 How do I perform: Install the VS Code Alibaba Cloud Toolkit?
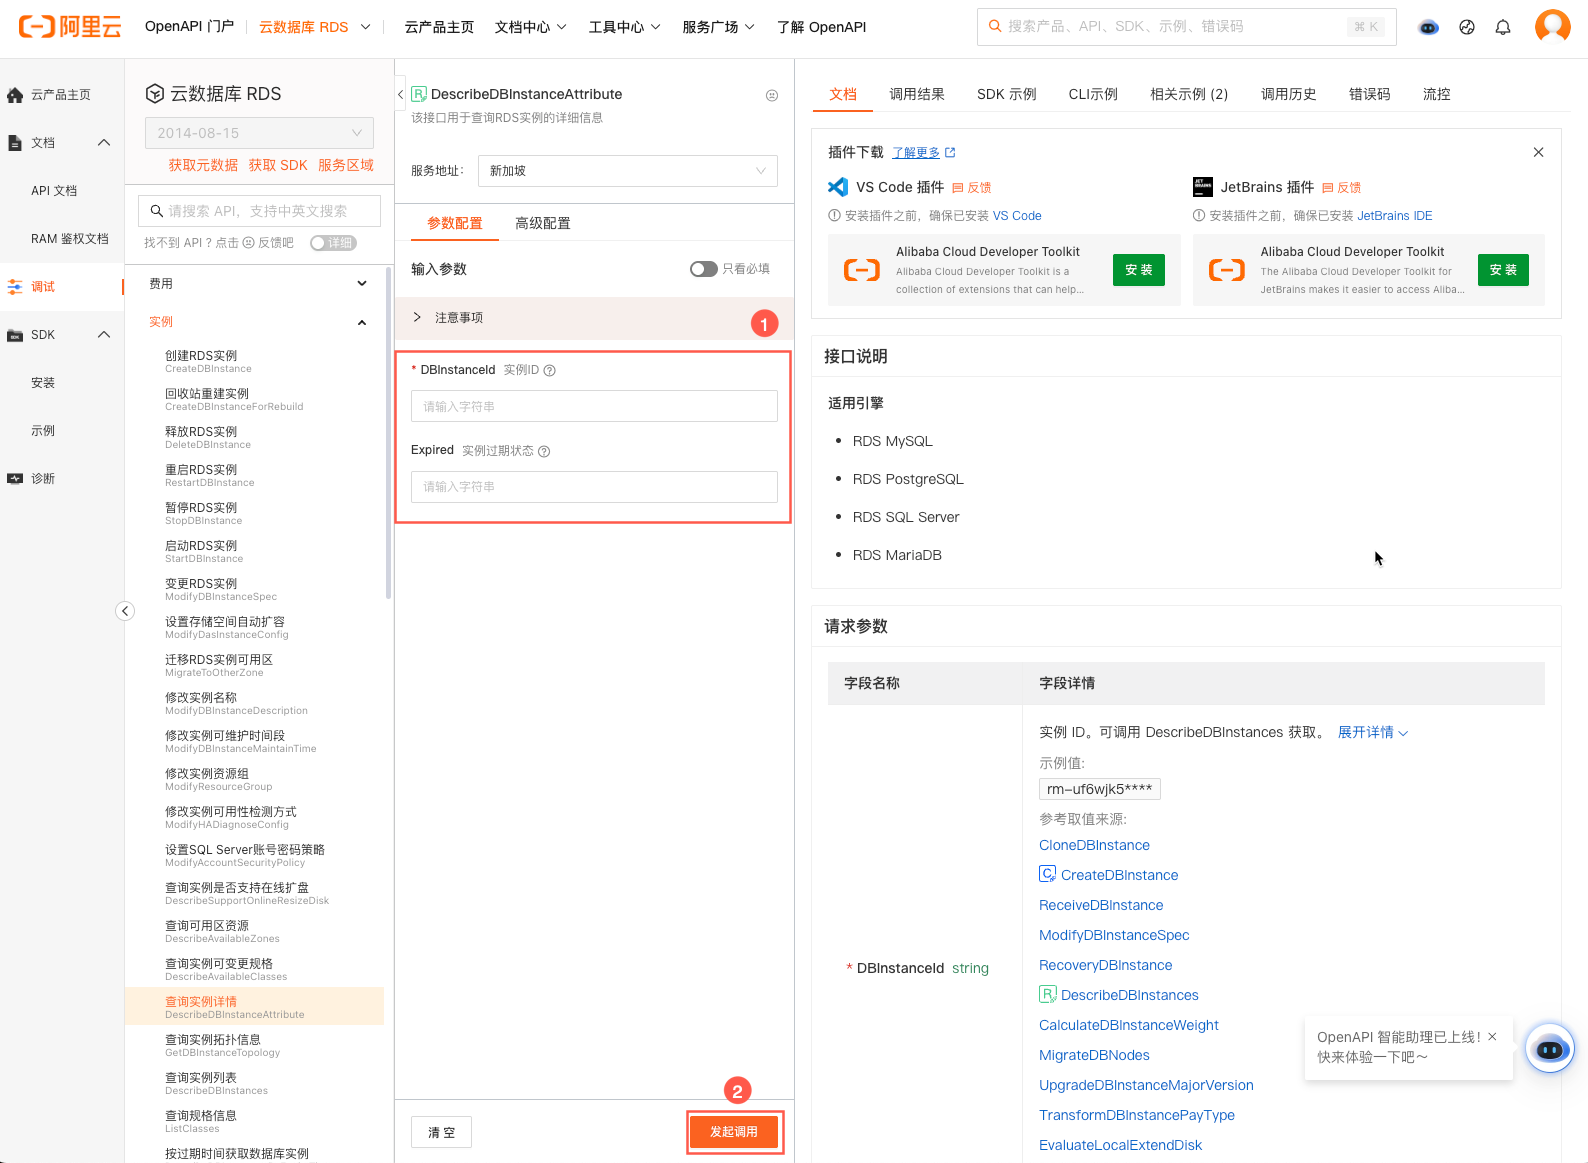(1138, 270)
